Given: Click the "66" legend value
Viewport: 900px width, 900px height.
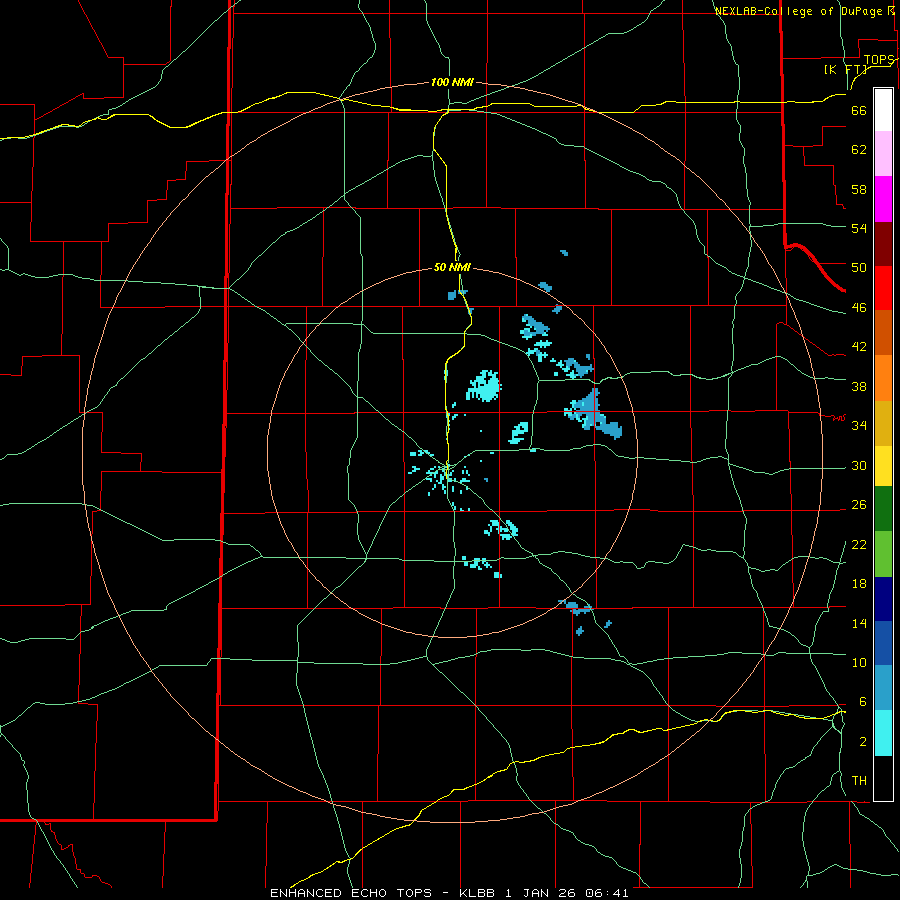Looking at the screenshot, I should point(859,111).
